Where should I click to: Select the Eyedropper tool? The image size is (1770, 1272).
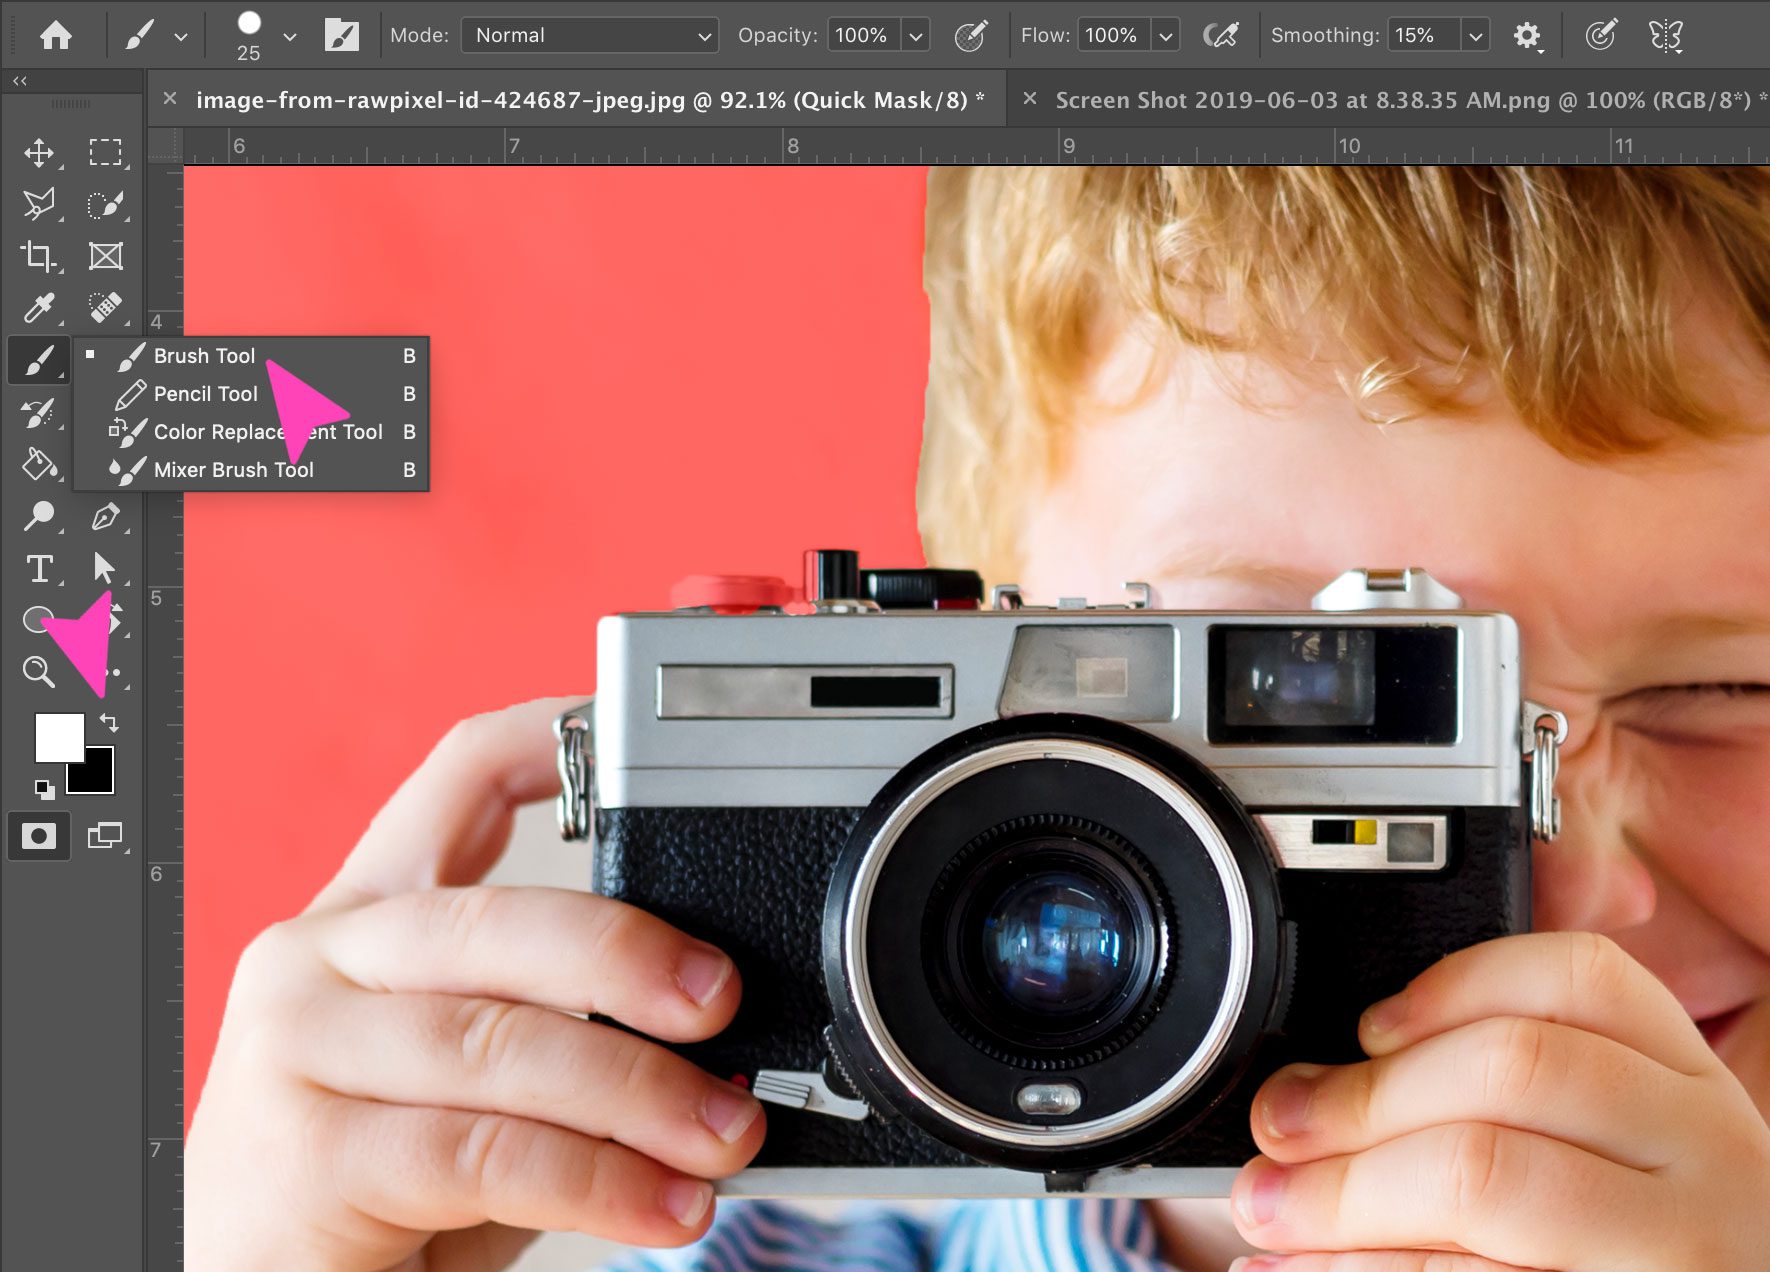pyautogui.click(x=40, y=307)
